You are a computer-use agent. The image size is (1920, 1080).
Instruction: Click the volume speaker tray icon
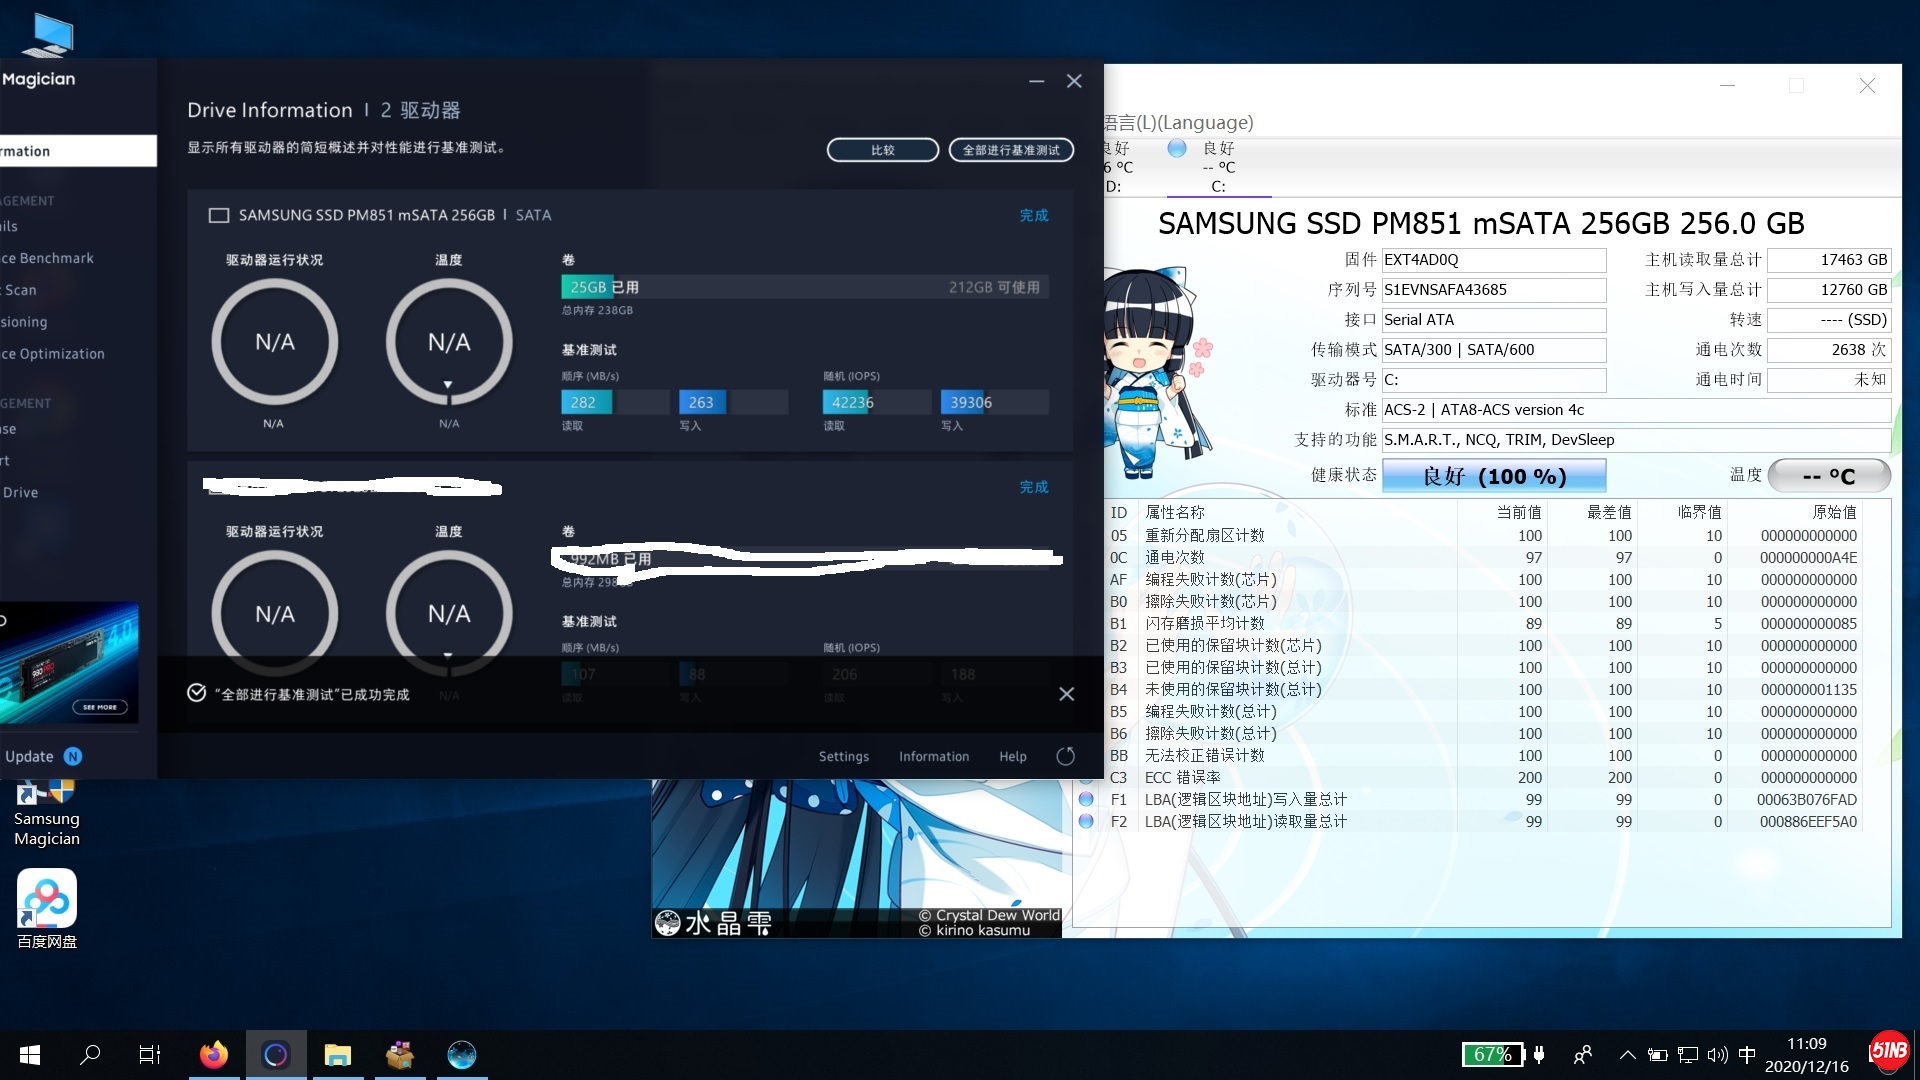click(x=1717, y=1055)
